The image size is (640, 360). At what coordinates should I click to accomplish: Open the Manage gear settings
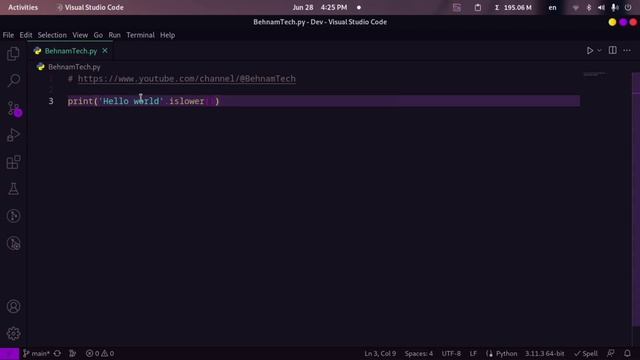(13, 333)
